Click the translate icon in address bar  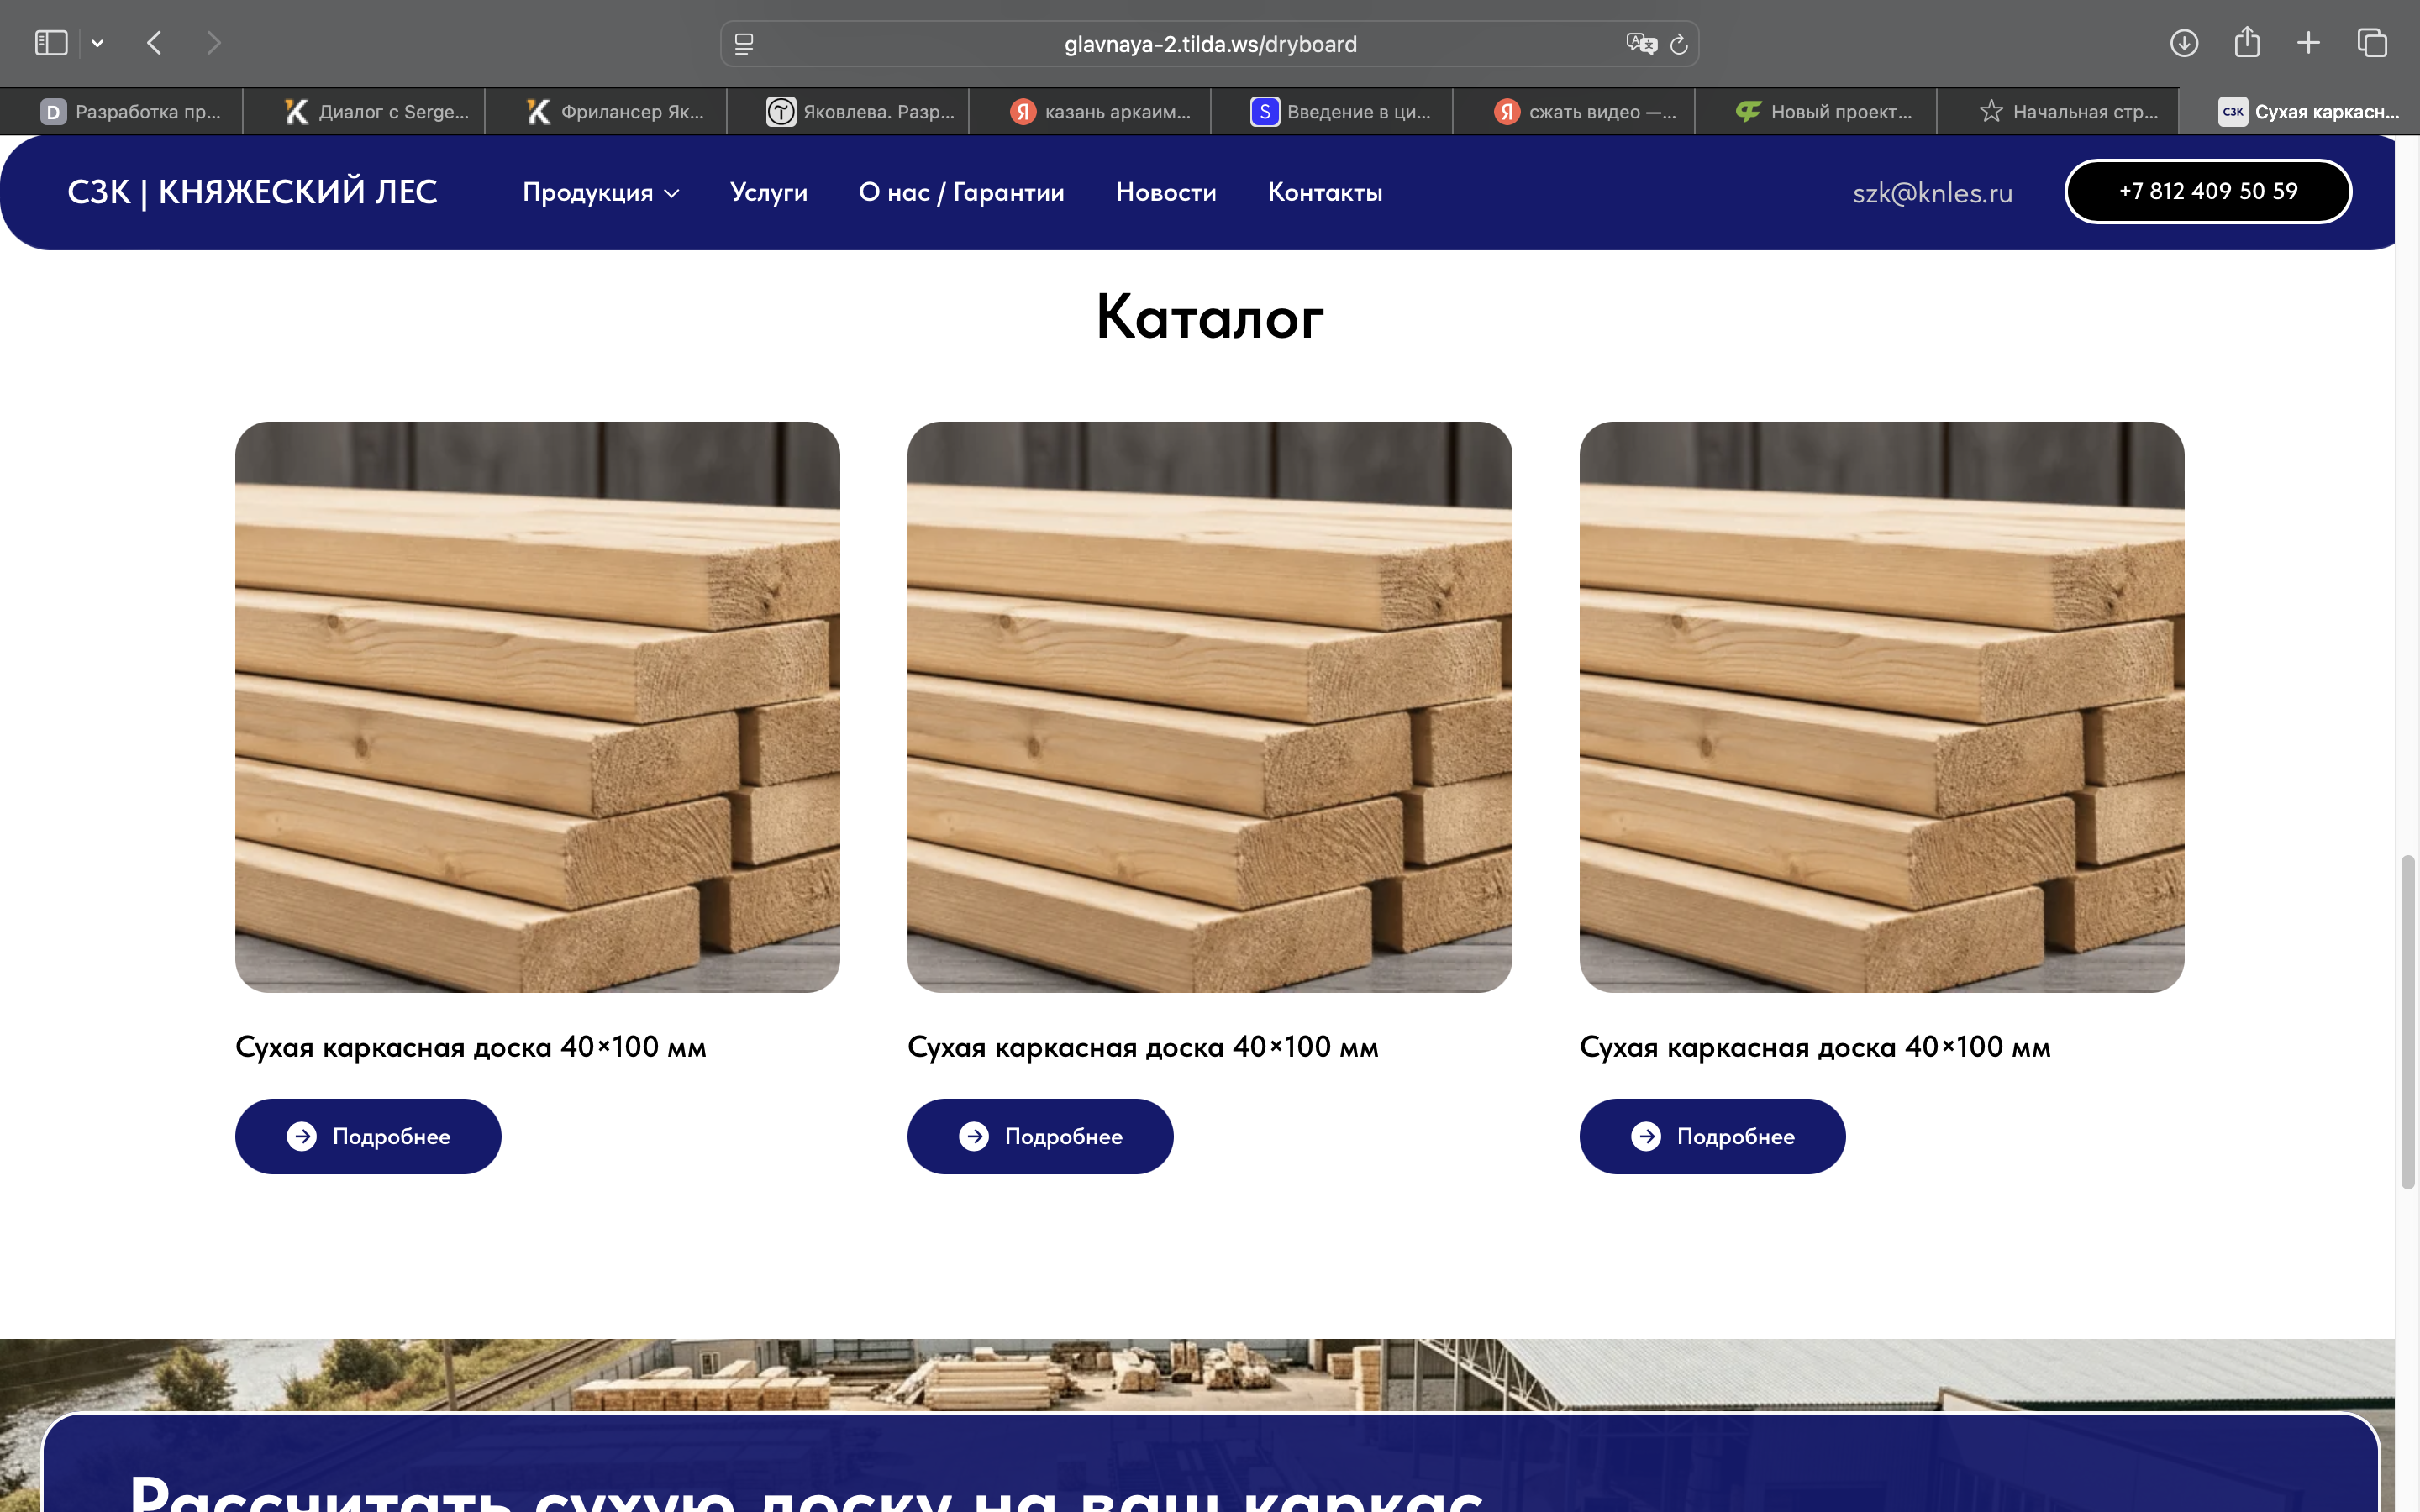click(1641, 44)
